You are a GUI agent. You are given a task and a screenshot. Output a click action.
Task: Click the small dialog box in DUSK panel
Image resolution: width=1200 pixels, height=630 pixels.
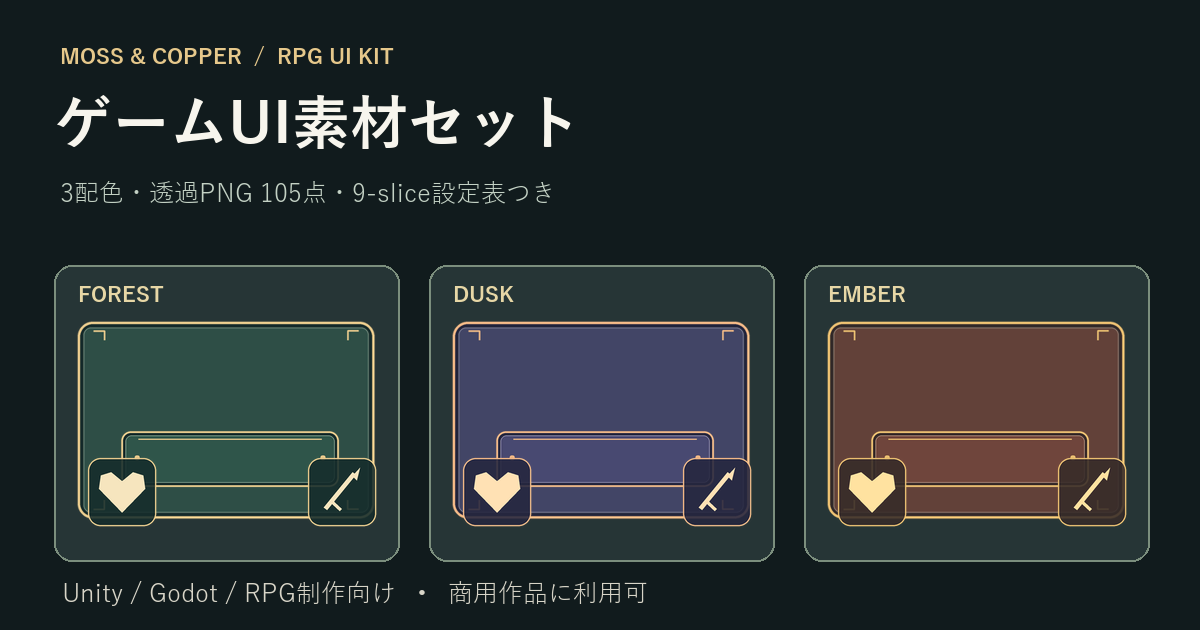coord(605,460)
